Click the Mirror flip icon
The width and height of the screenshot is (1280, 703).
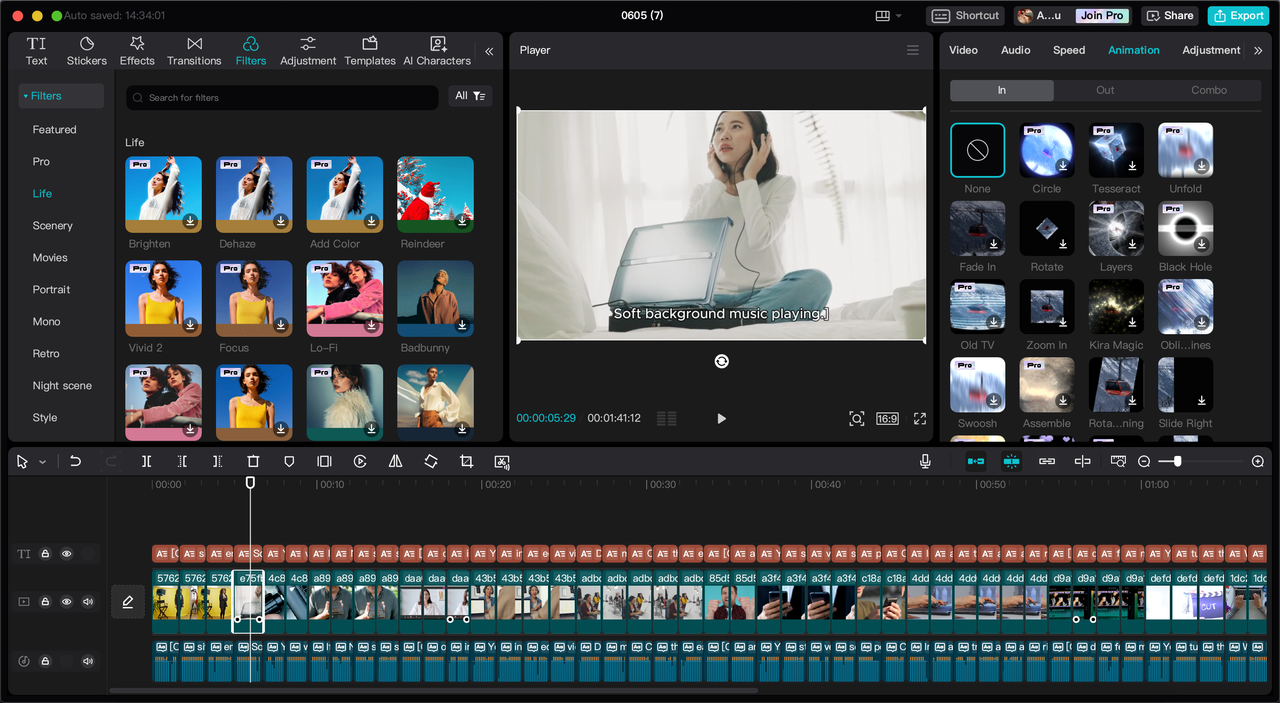click(x=395, y=461)
